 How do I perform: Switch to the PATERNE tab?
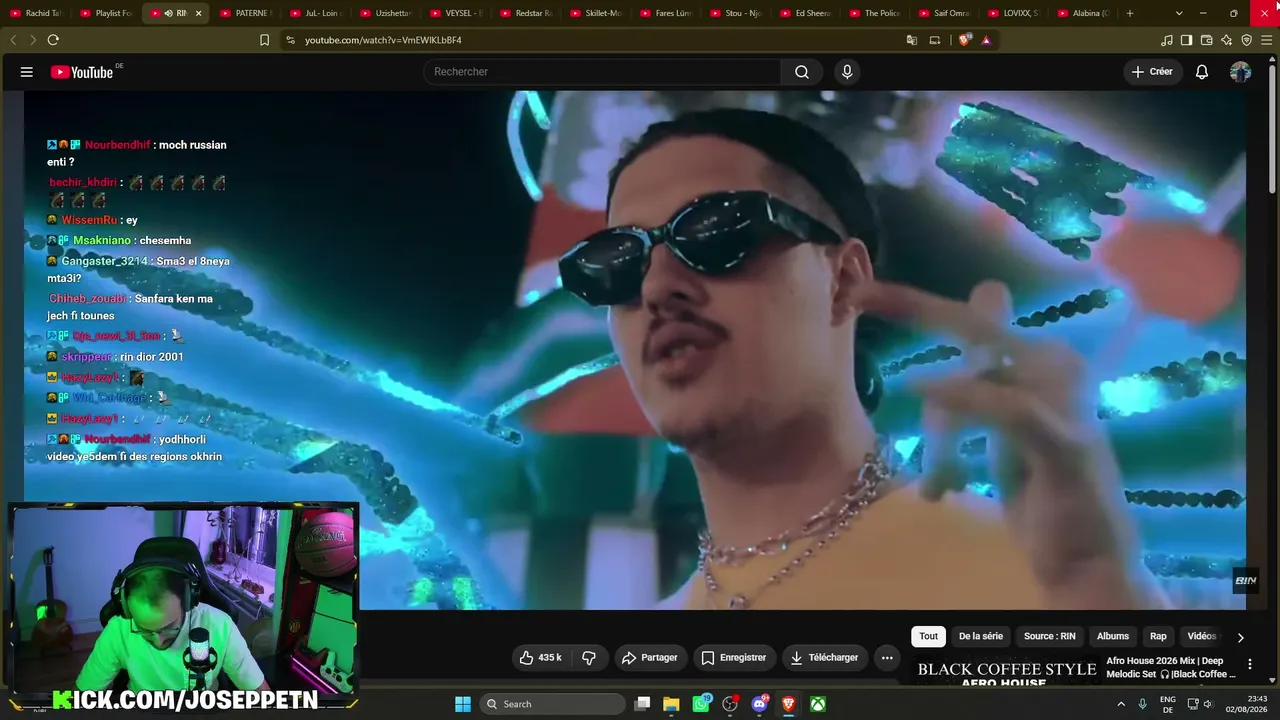pos(245,13)
